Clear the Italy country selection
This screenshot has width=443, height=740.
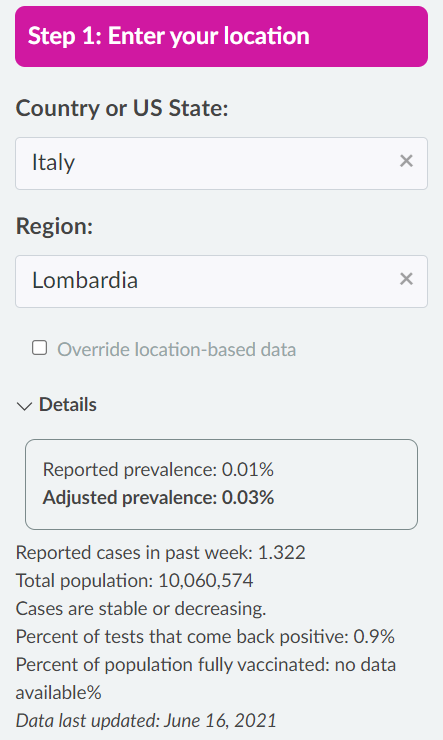point(406,161)
